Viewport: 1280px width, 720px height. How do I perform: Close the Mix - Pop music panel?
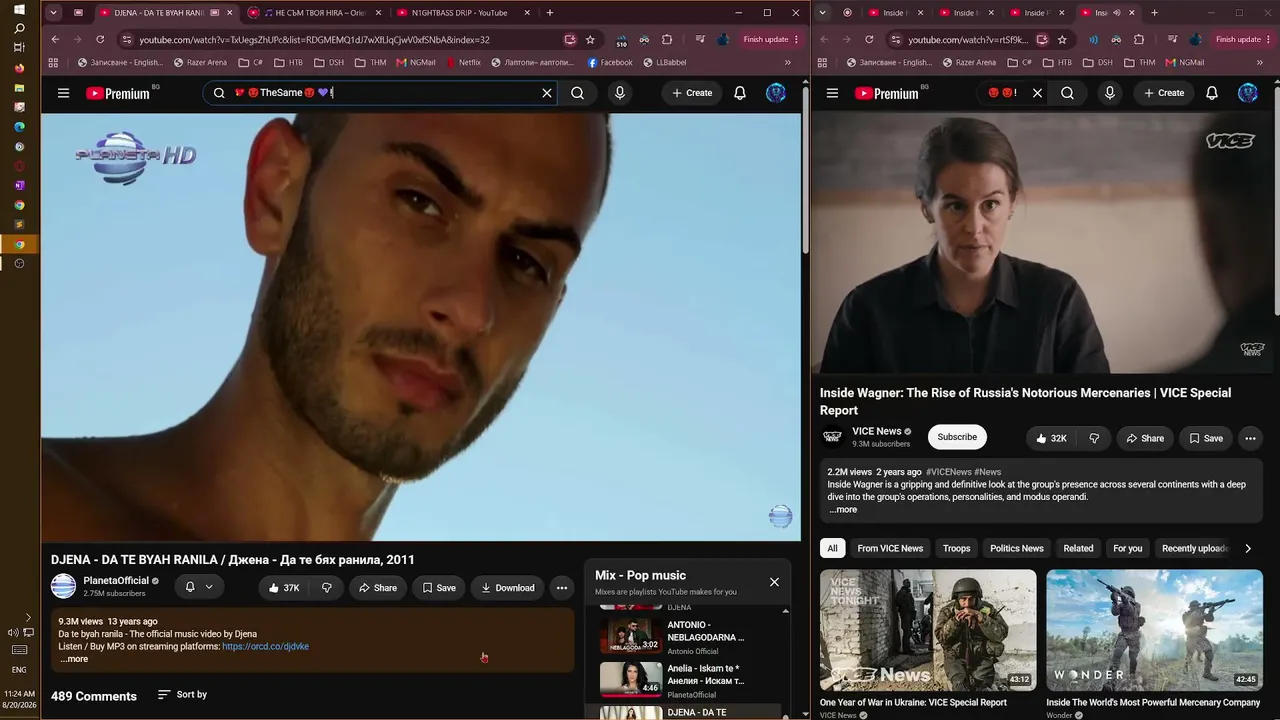774,582
